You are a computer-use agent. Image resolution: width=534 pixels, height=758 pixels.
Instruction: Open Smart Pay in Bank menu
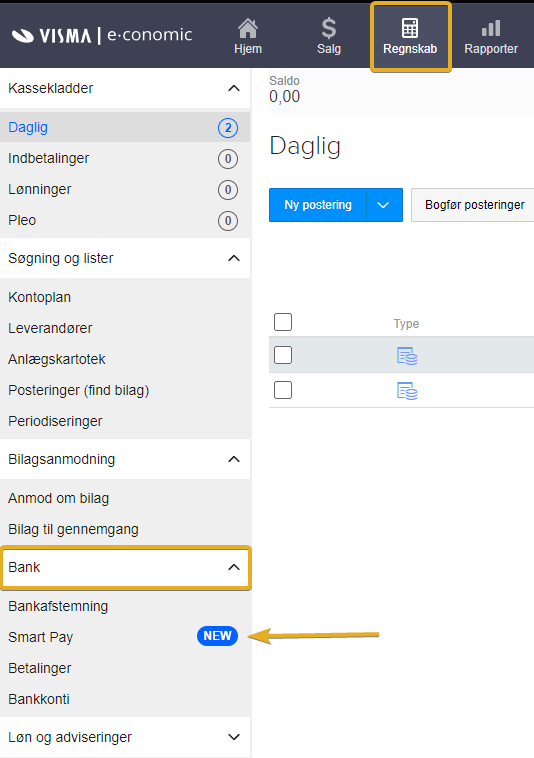click(x=41, y=637)
